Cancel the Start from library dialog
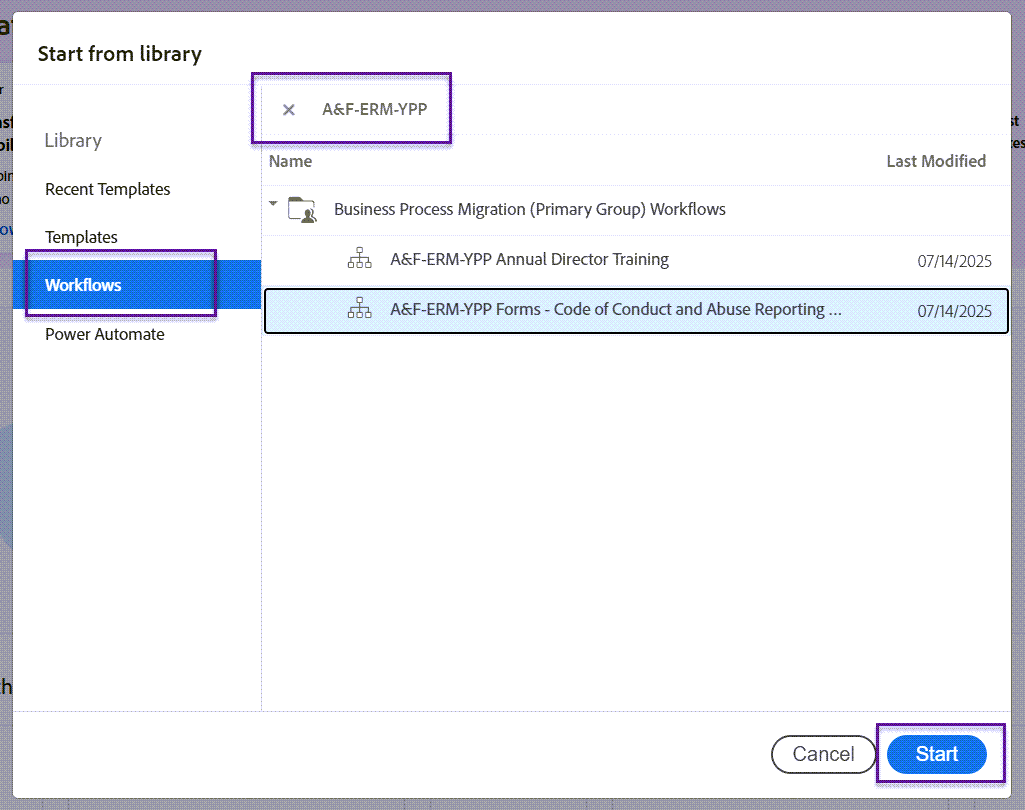Screen dimensions: 1025x810 [823, 754]
